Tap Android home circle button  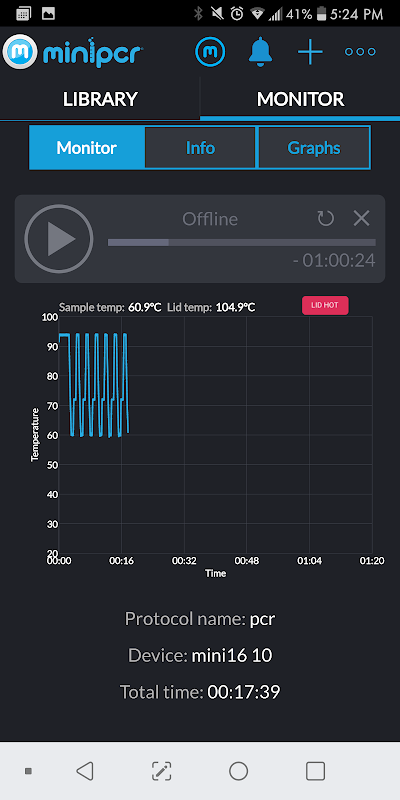coord(238,771)
